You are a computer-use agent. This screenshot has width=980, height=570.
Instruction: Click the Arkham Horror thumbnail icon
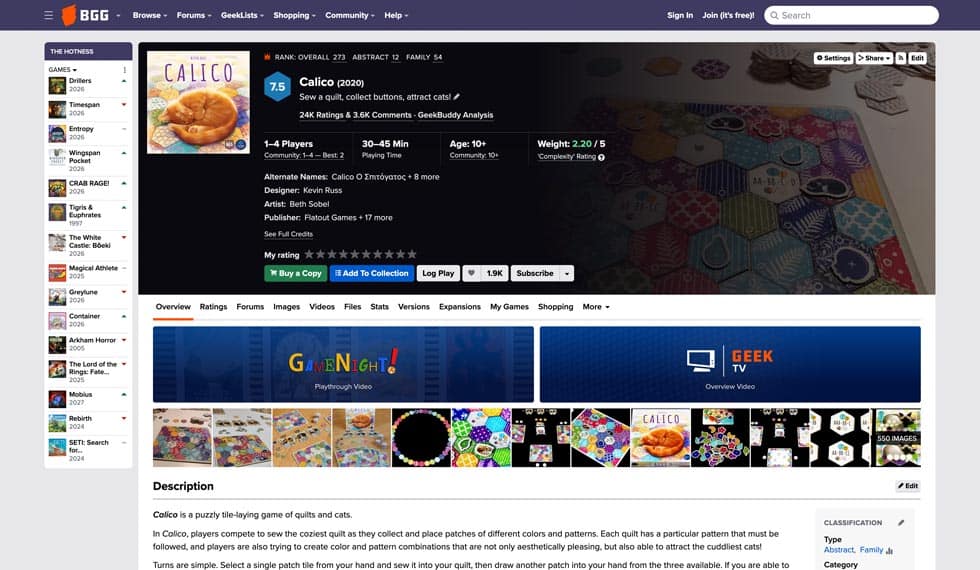(x=58, y=345)
